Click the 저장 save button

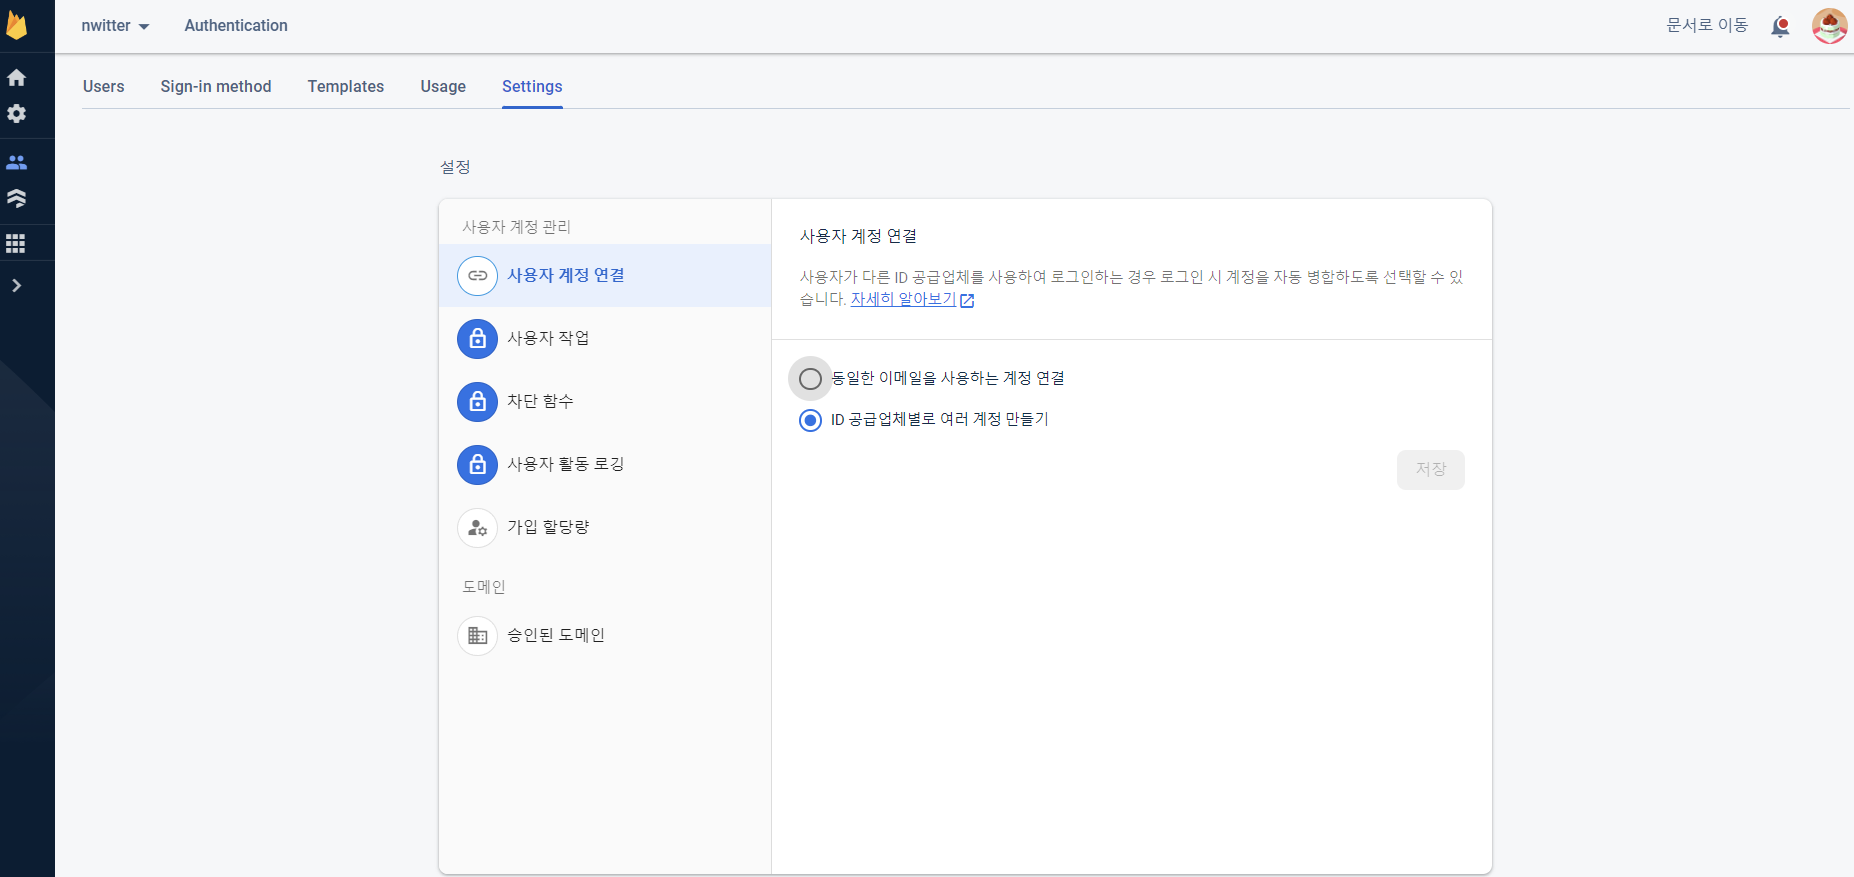(x=1431, y=470)
